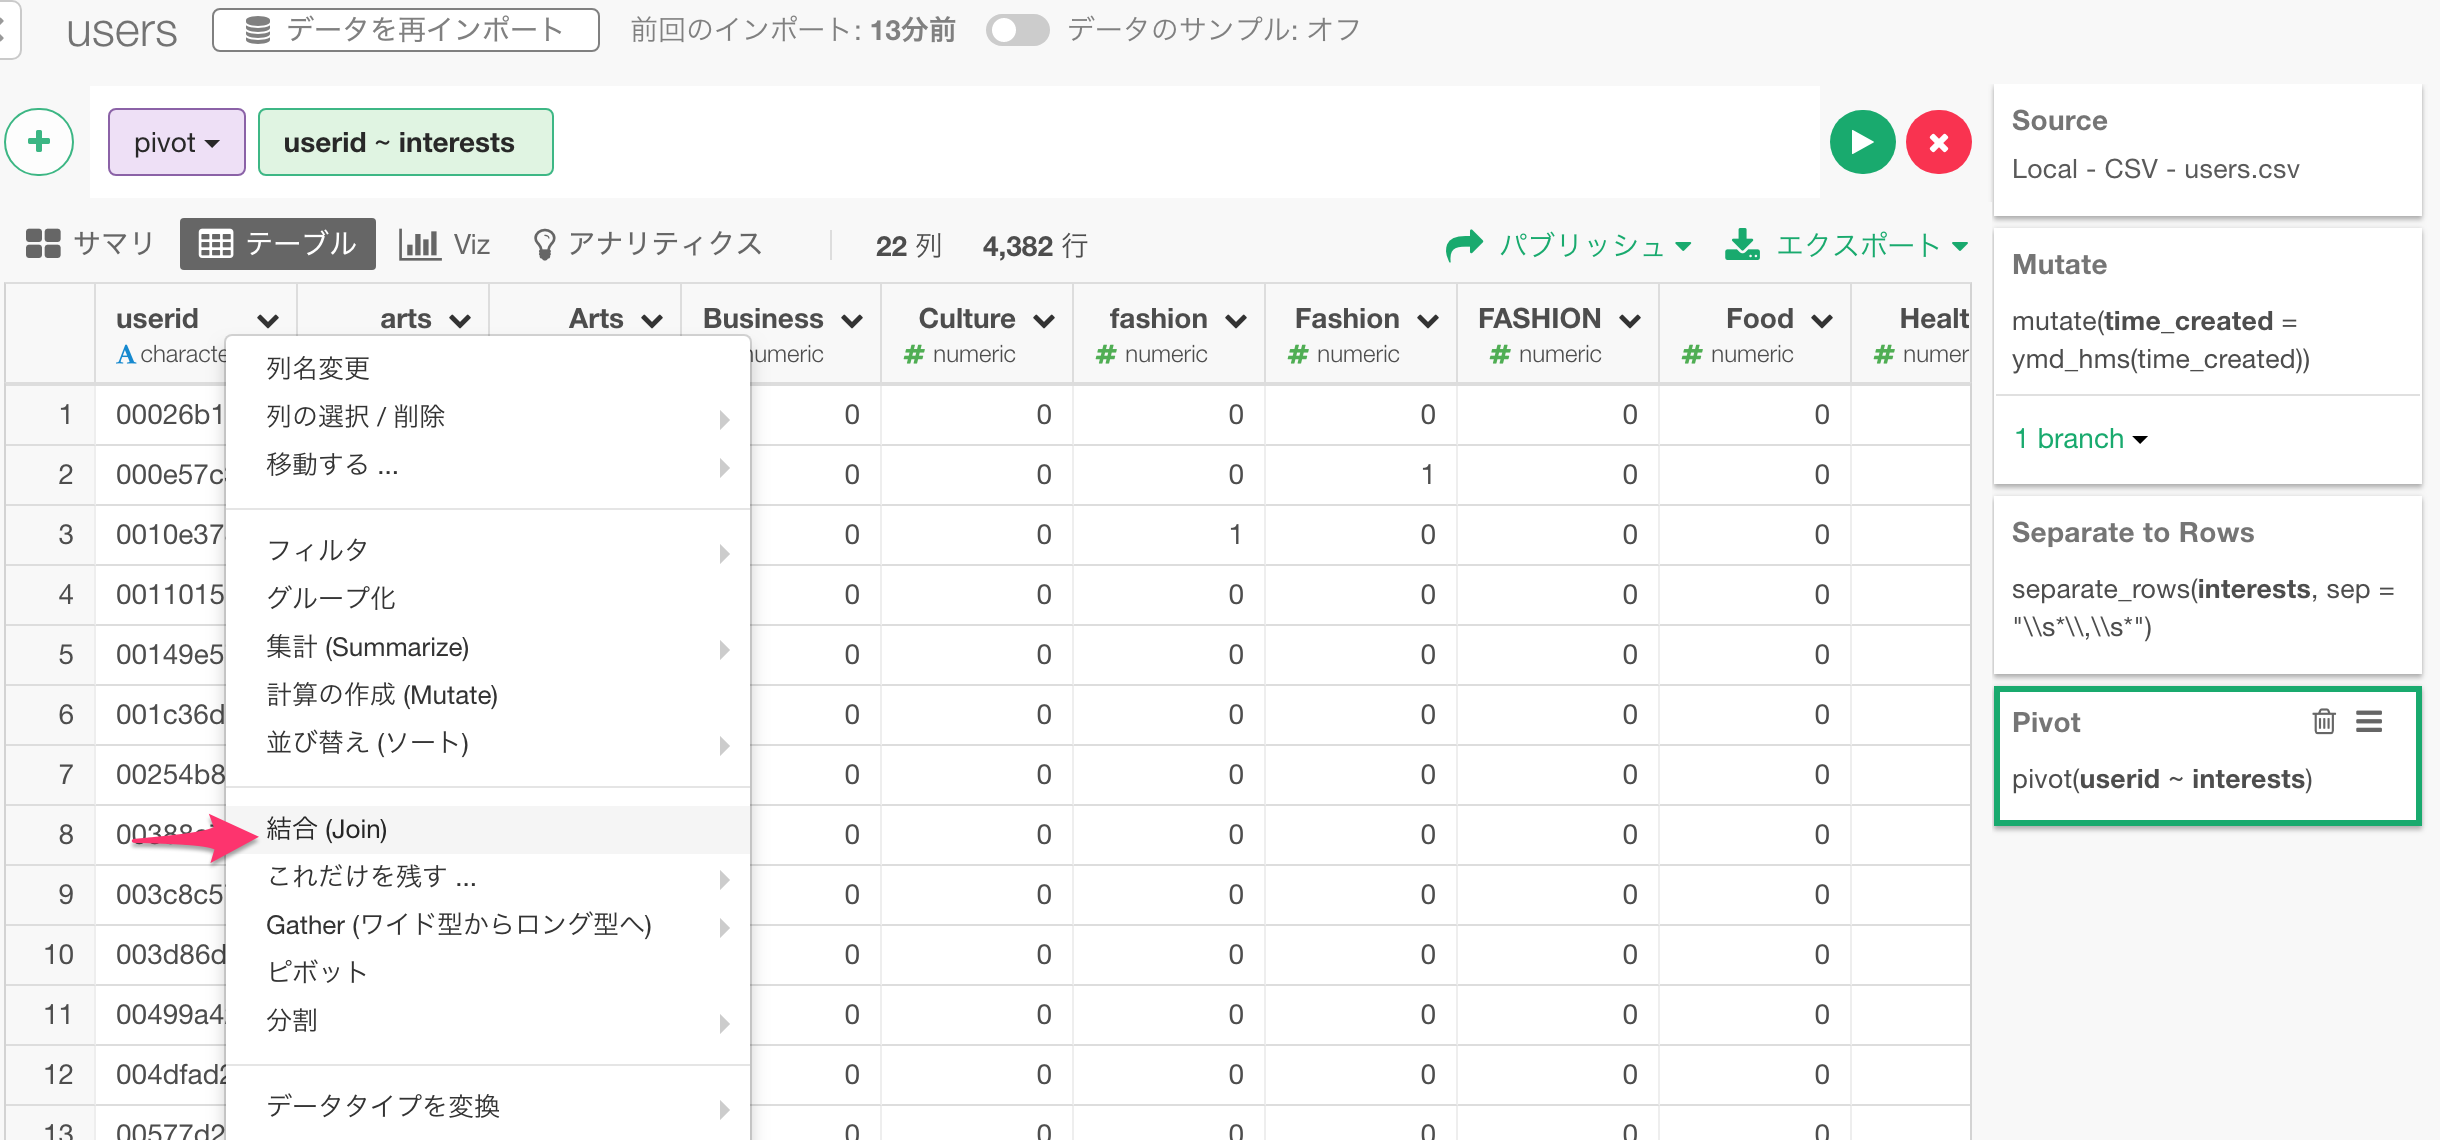Open the Arts capitalized column dropdown arrow
2440x1140 pixels.
pos(652,320)
